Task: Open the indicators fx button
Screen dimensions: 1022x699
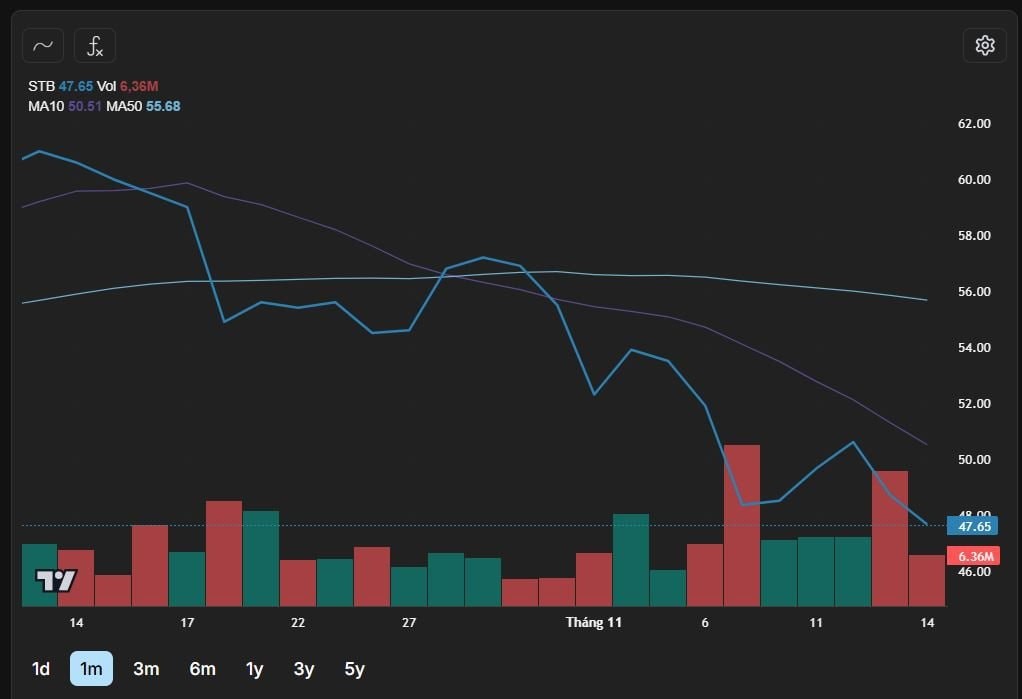Action: [95, 45]
